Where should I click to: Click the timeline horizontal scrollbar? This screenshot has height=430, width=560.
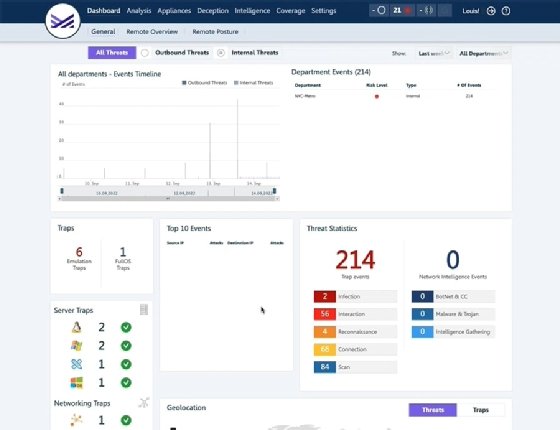point(168,199)
